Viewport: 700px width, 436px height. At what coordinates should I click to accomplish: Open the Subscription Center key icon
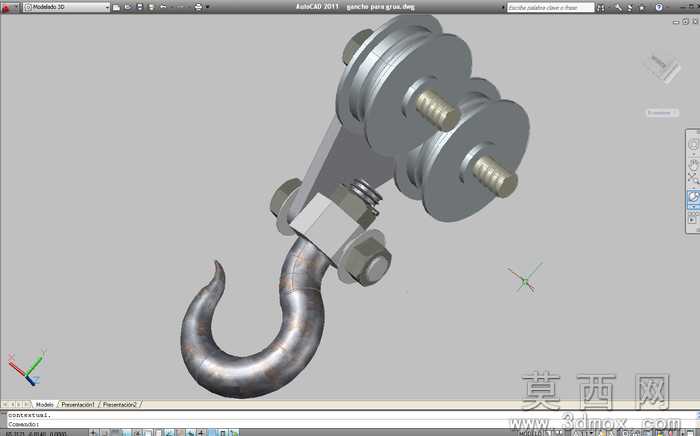coord(618,8)
